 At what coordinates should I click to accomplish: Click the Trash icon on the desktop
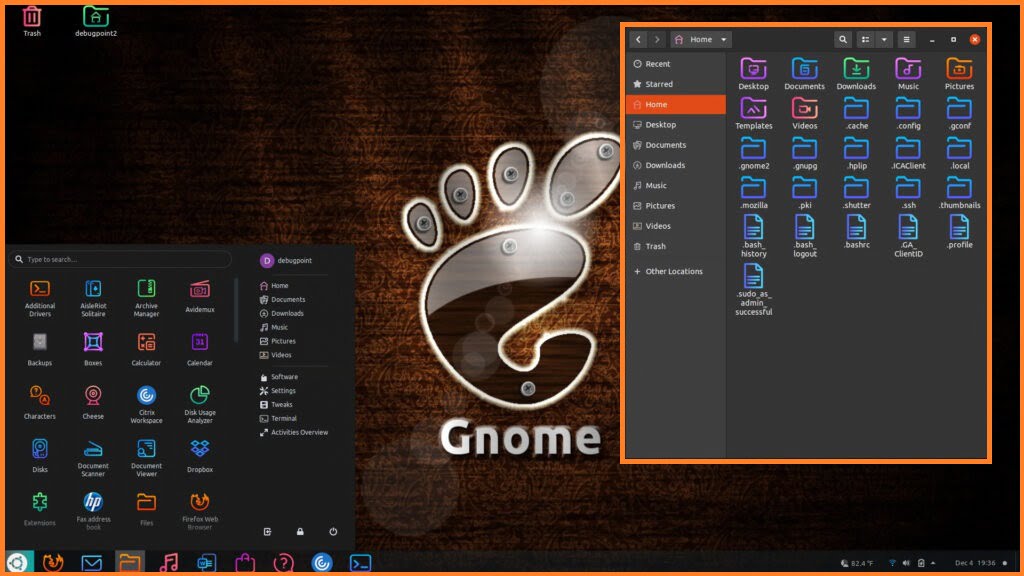[x=31, y=21]
